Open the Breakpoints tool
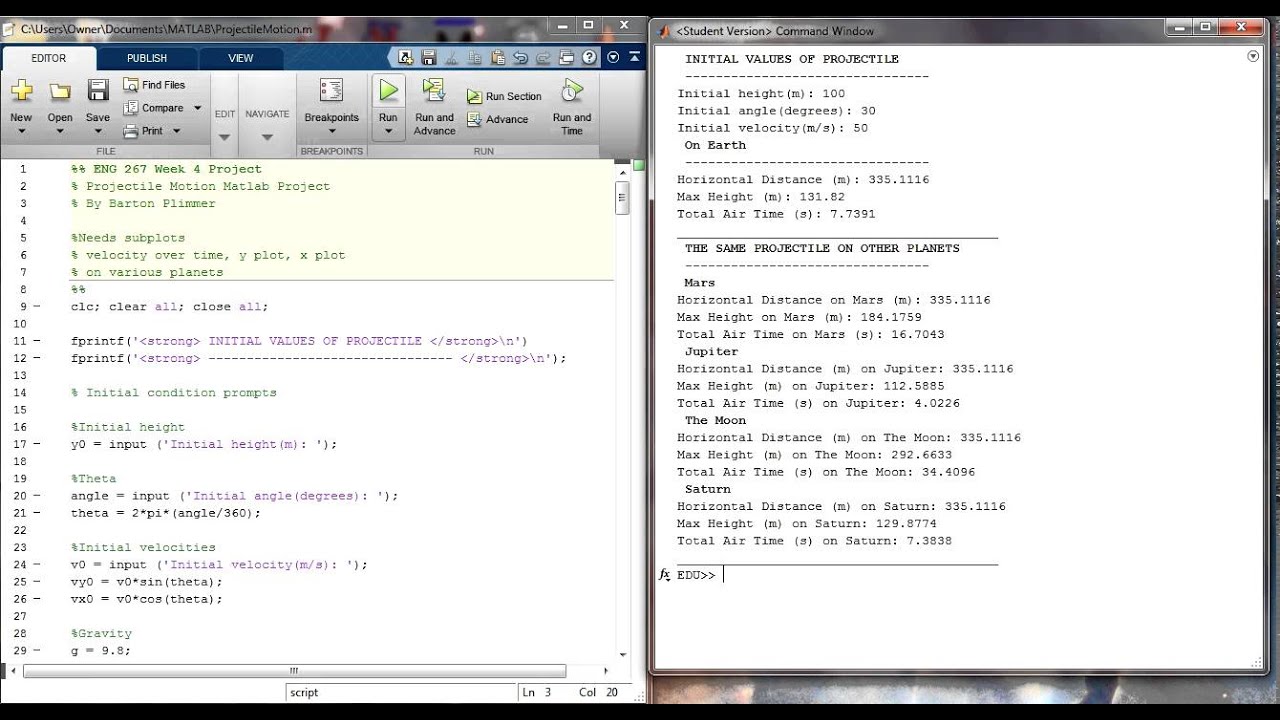This screenshot has height=720, width=1280. (331, 101)
